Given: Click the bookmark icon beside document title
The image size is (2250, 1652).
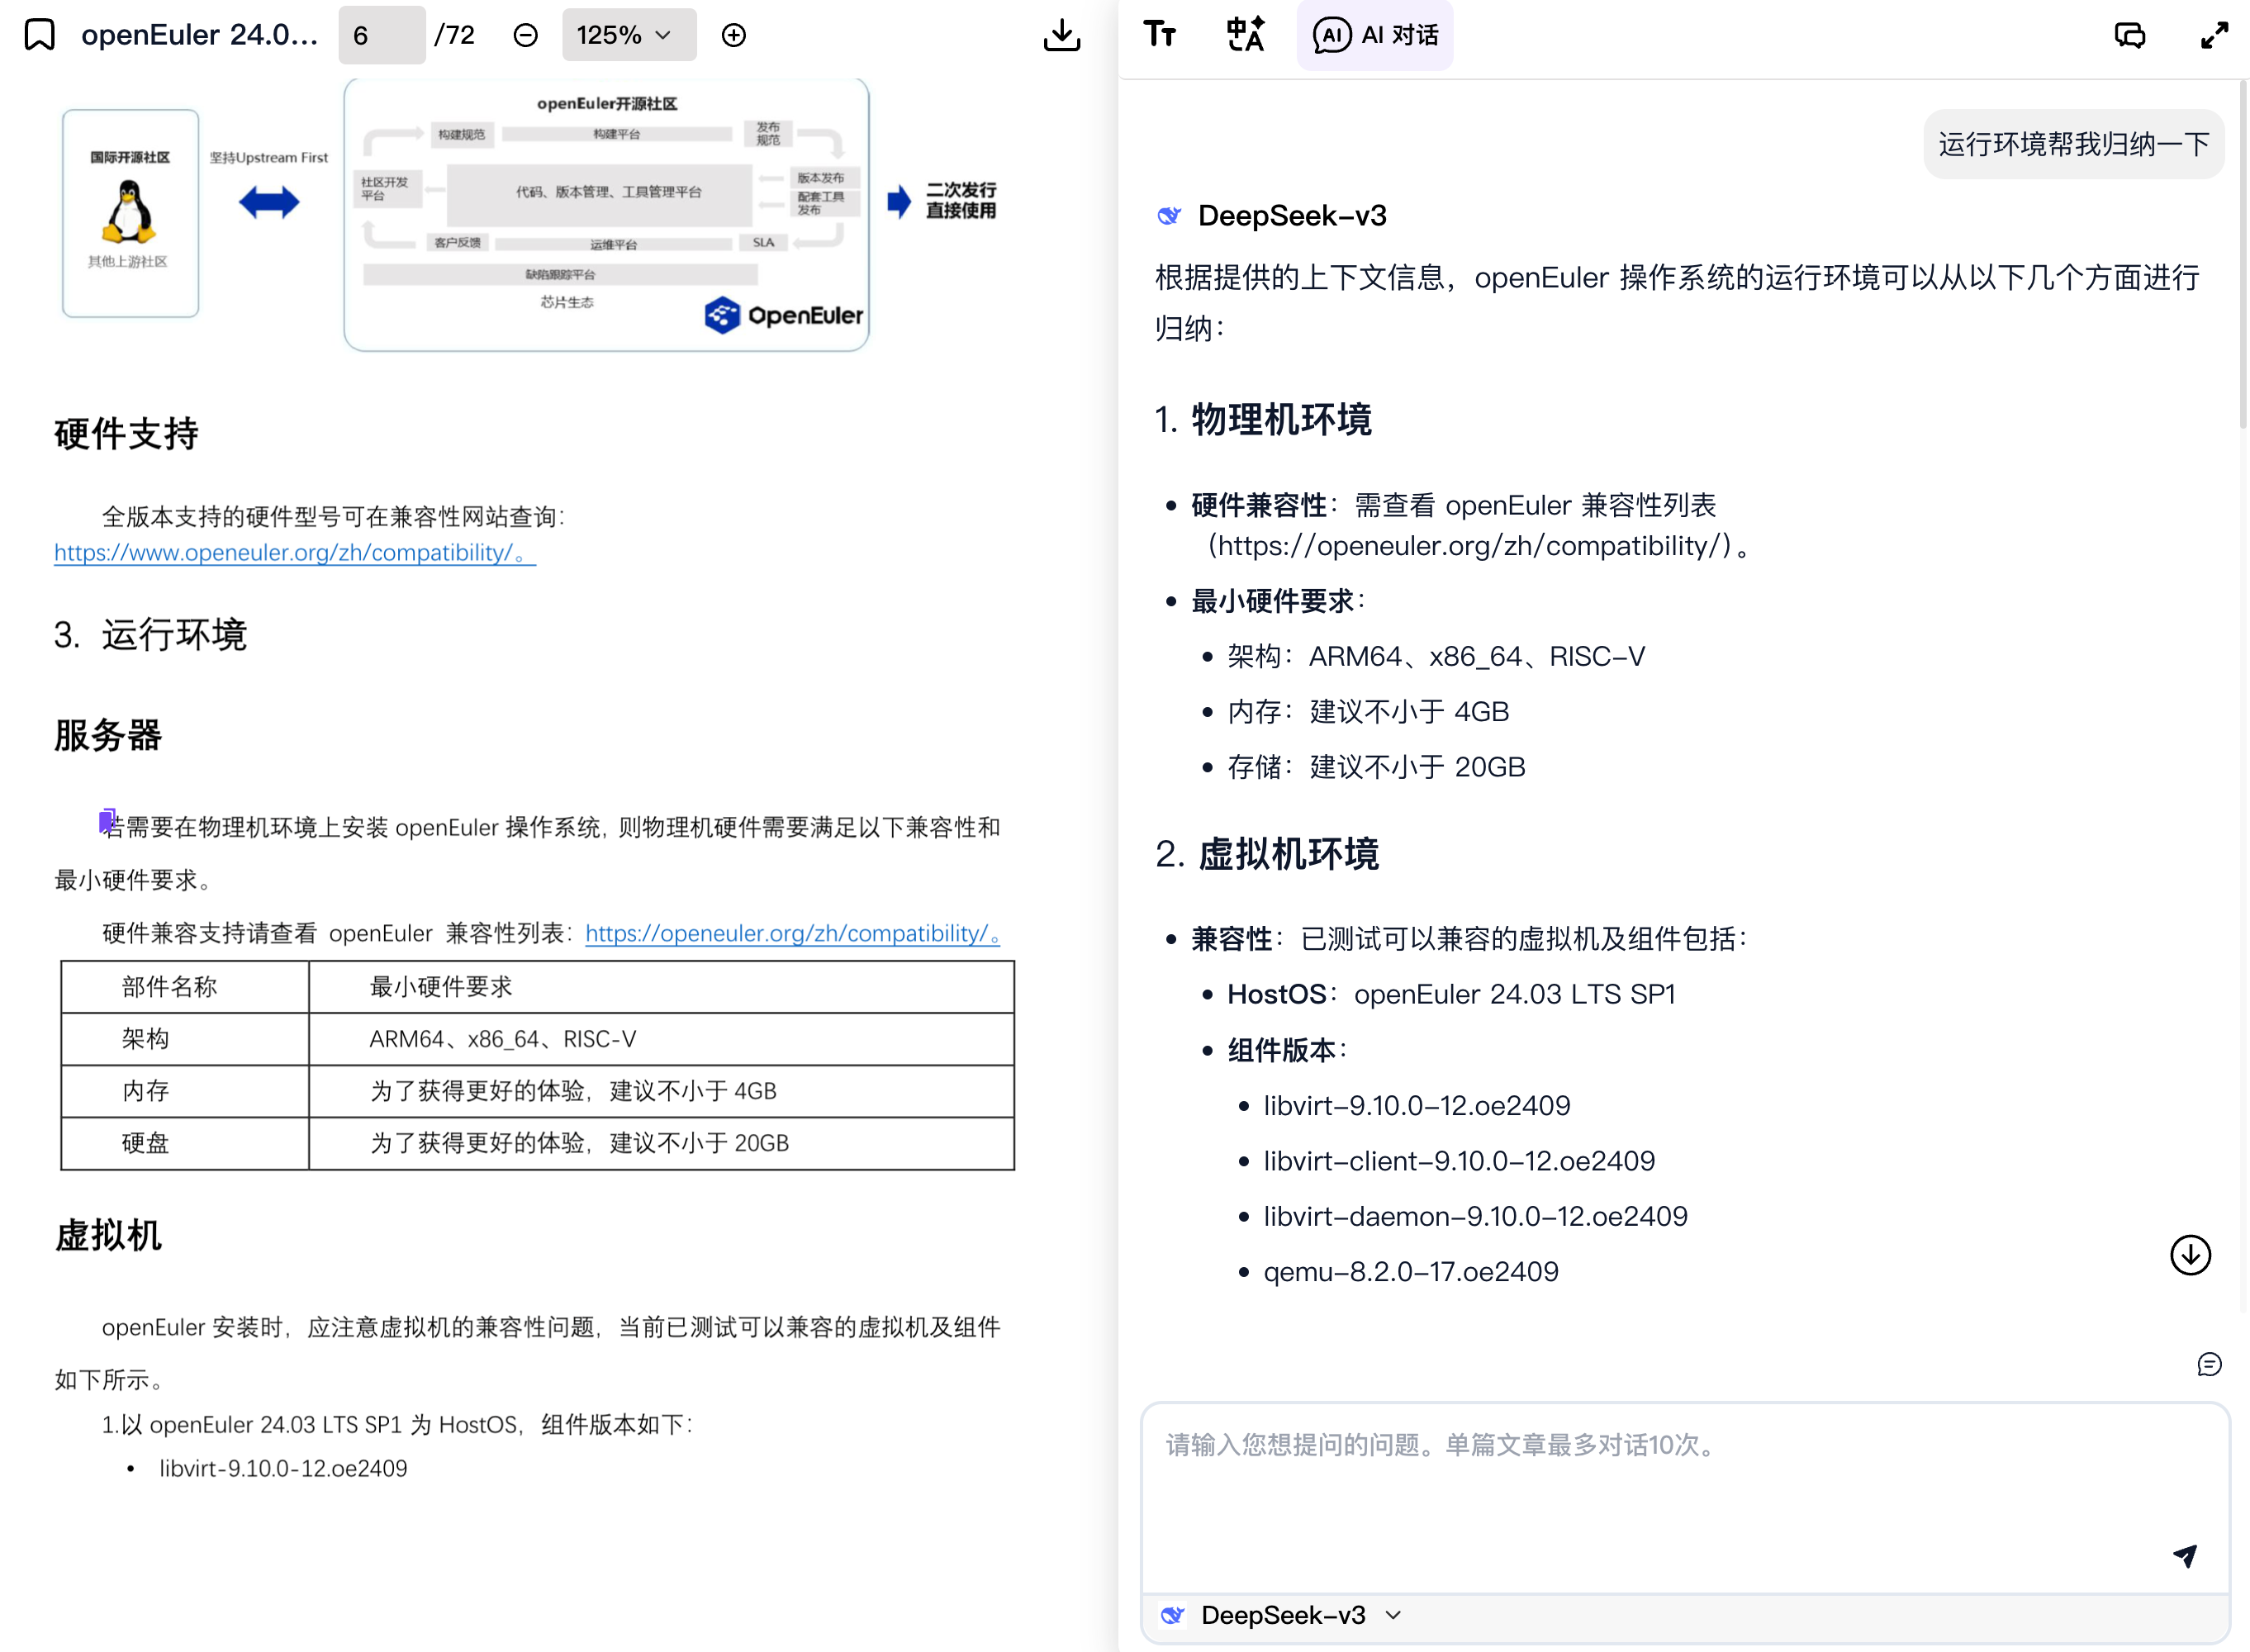Looking at the screenshot, I should click(39, 35).
